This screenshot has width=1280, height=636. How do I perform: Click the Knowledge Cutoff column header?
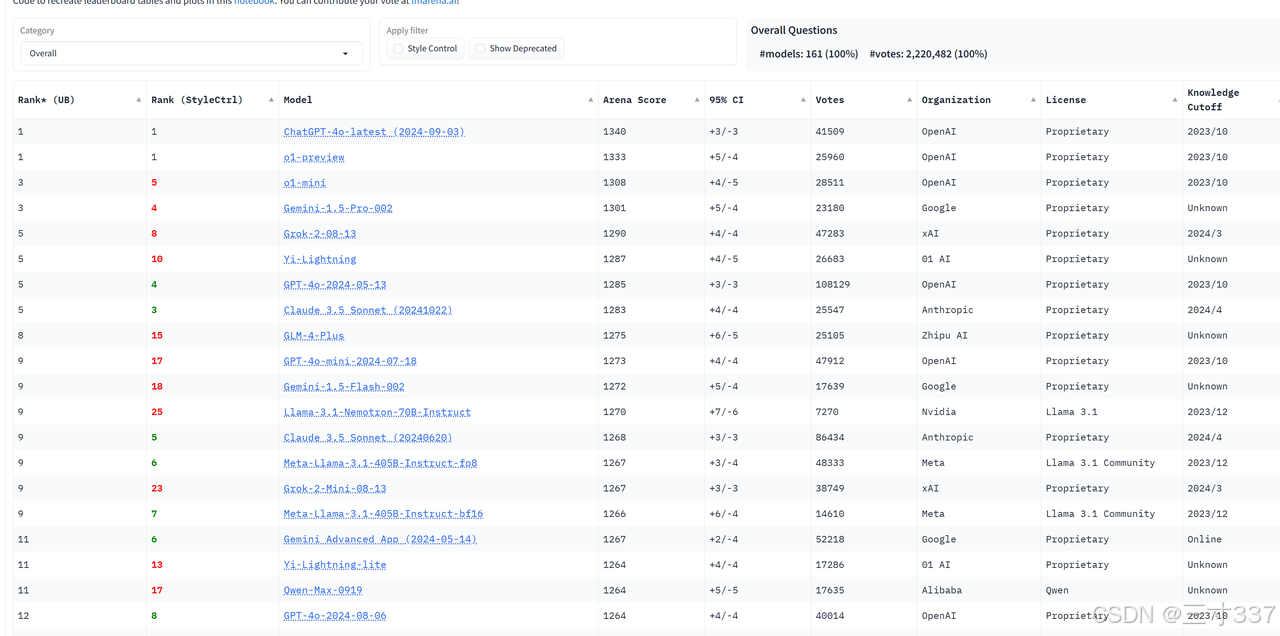1213,100
